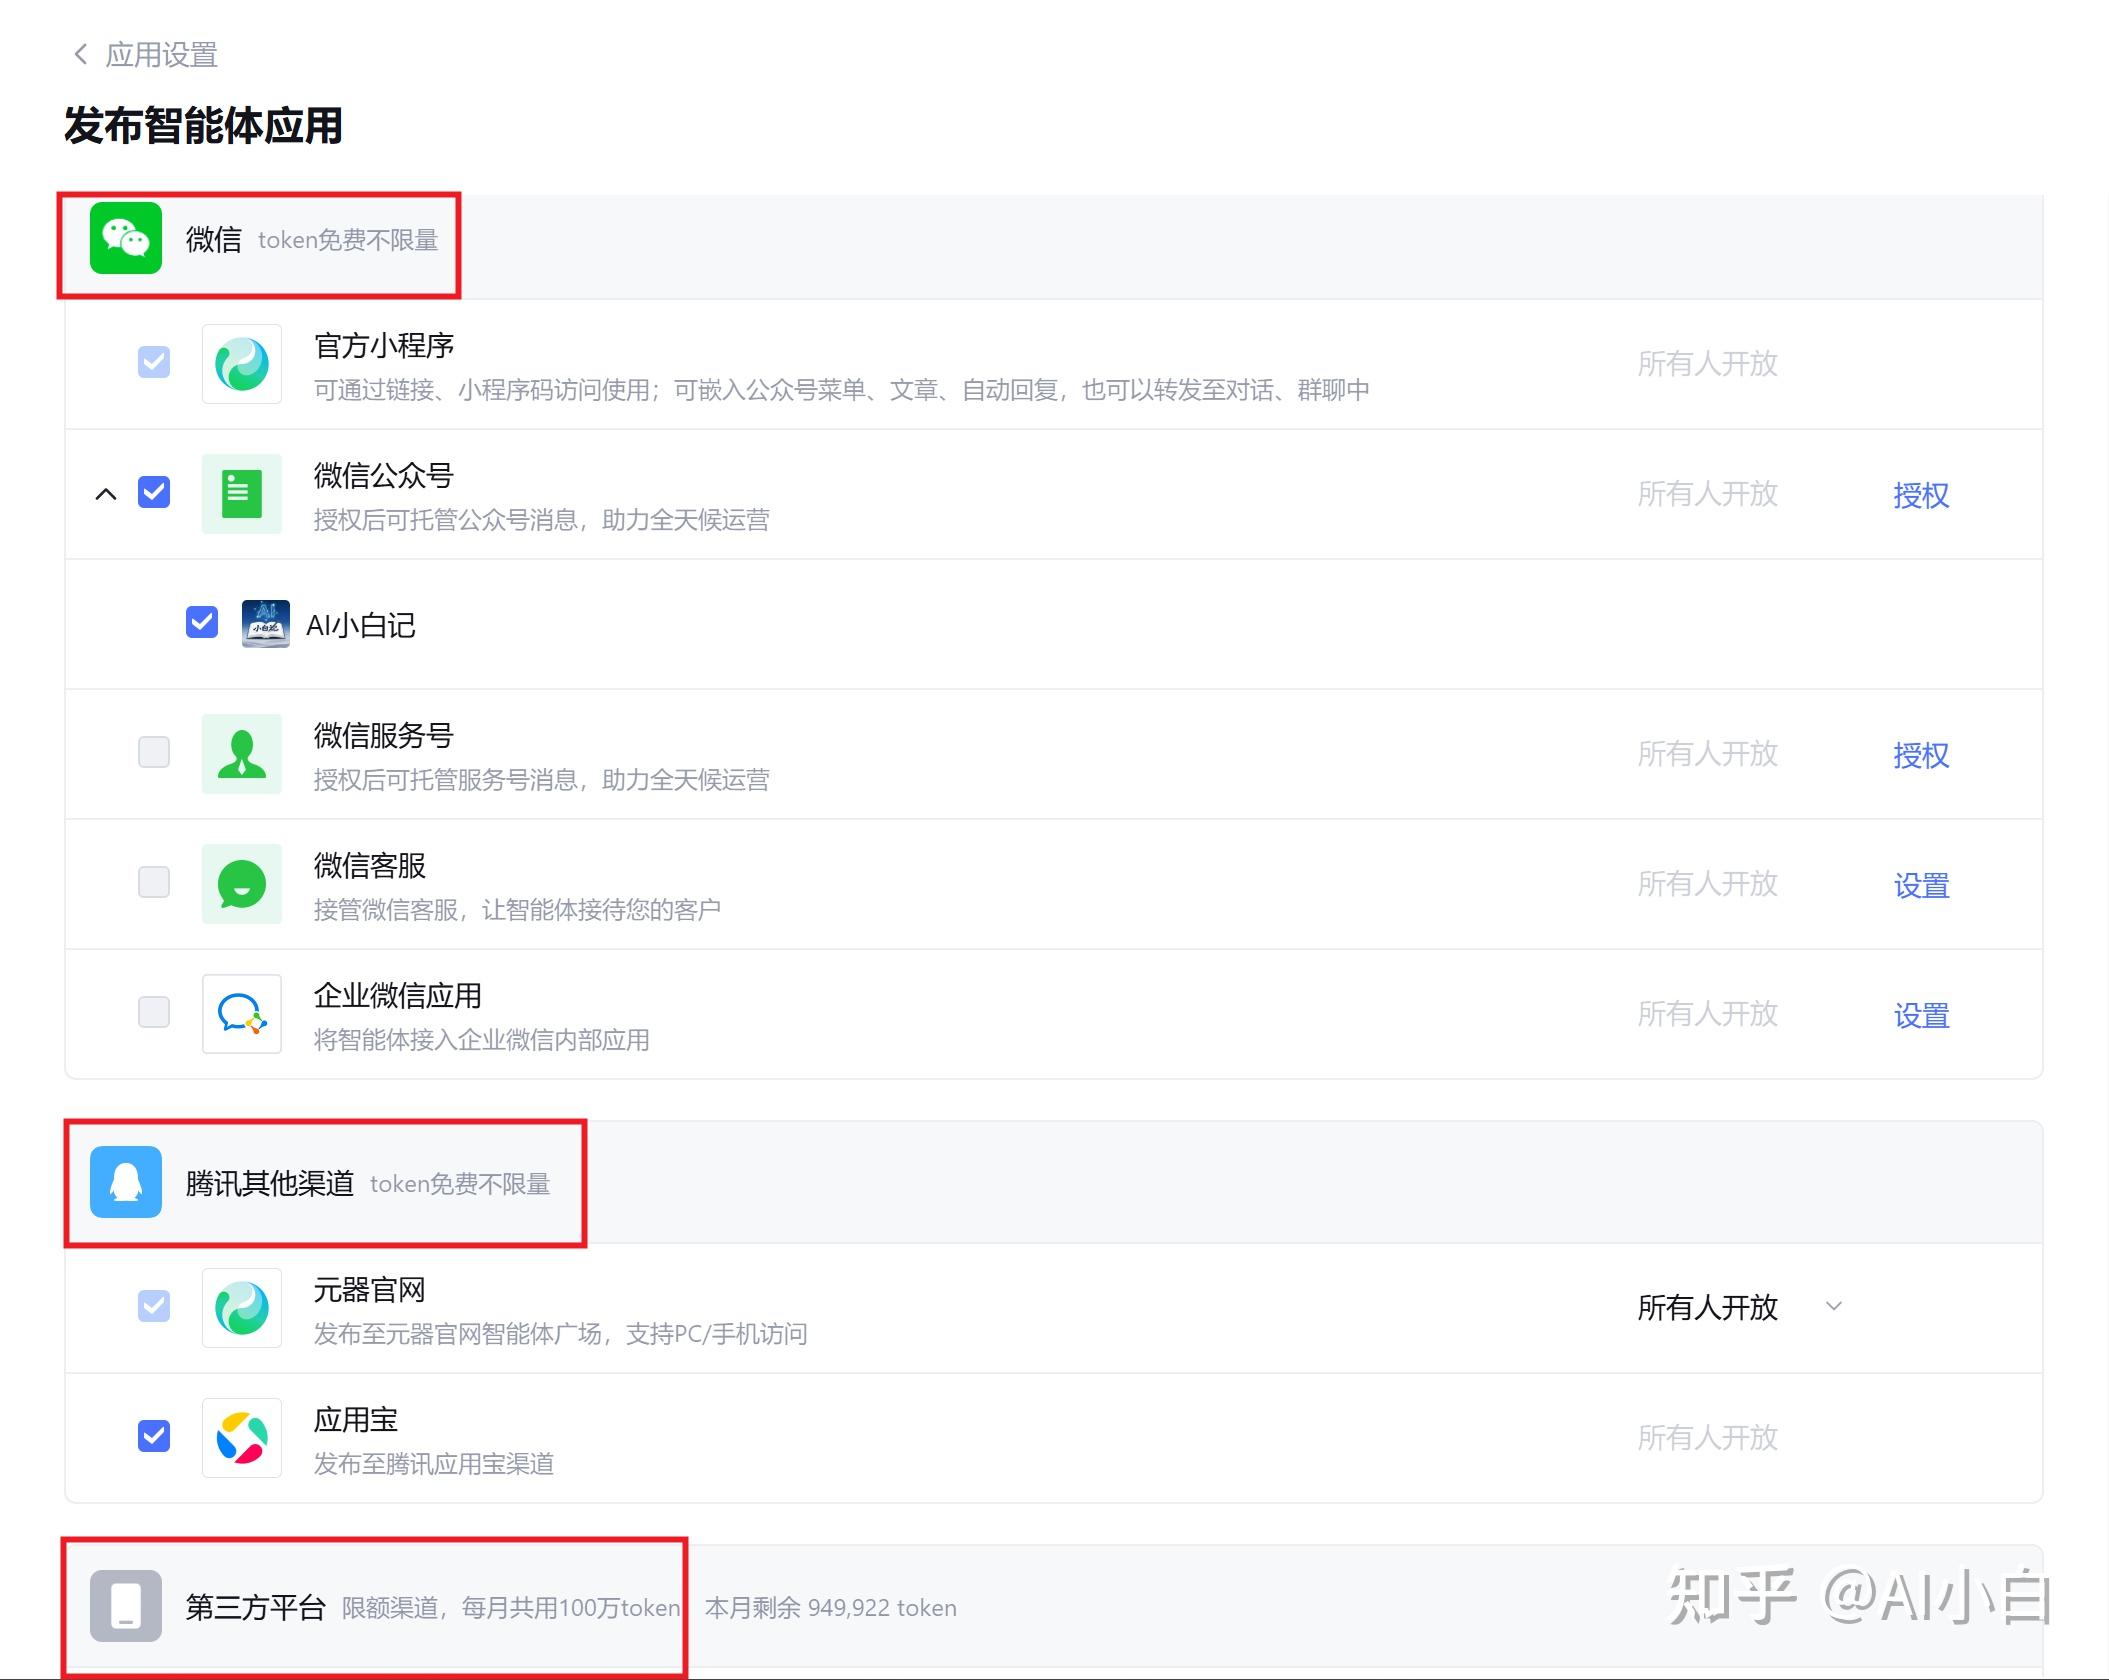
Task: Click 所有人开放 in the 应用宝 row
Action: [1708, 1437]
